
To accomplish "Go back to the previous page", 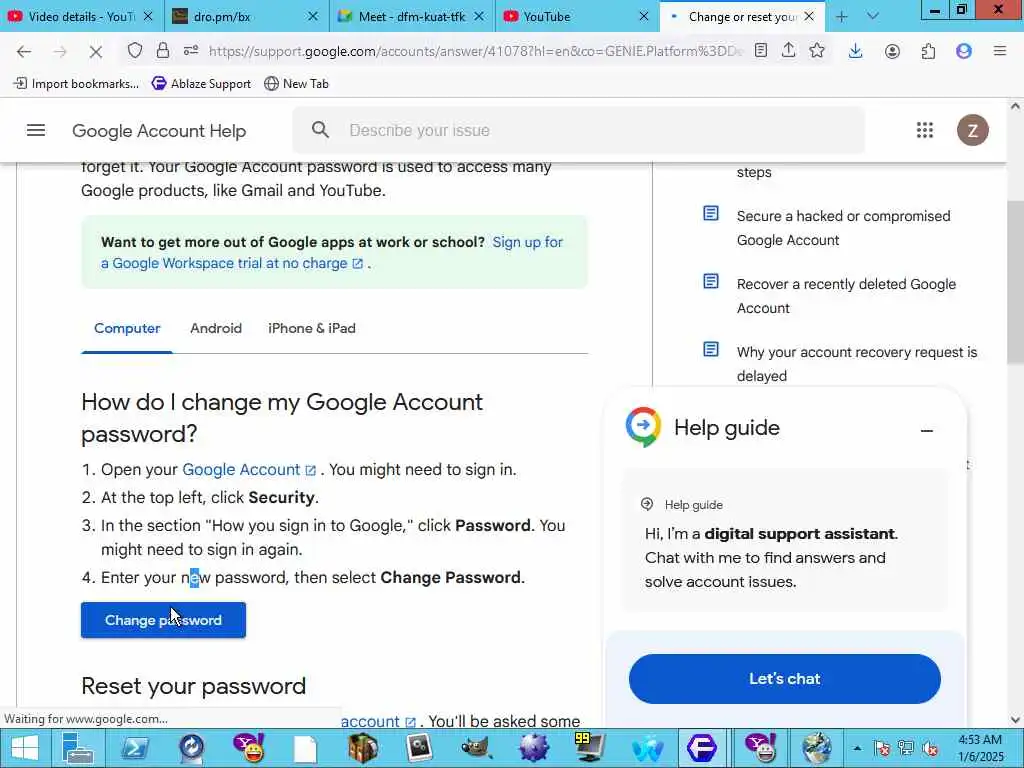I will click(24, 51).
